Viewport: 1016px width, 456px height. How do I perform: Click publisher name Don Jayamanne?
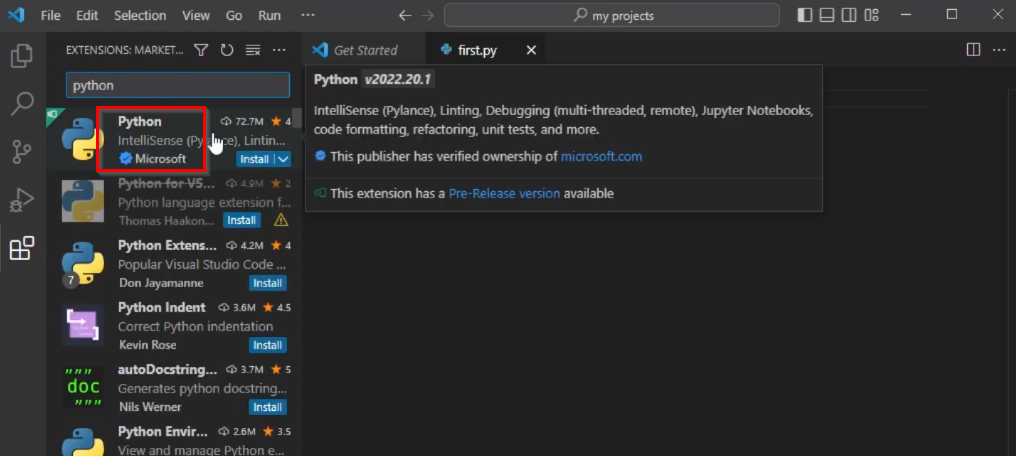tap(161, 283)
